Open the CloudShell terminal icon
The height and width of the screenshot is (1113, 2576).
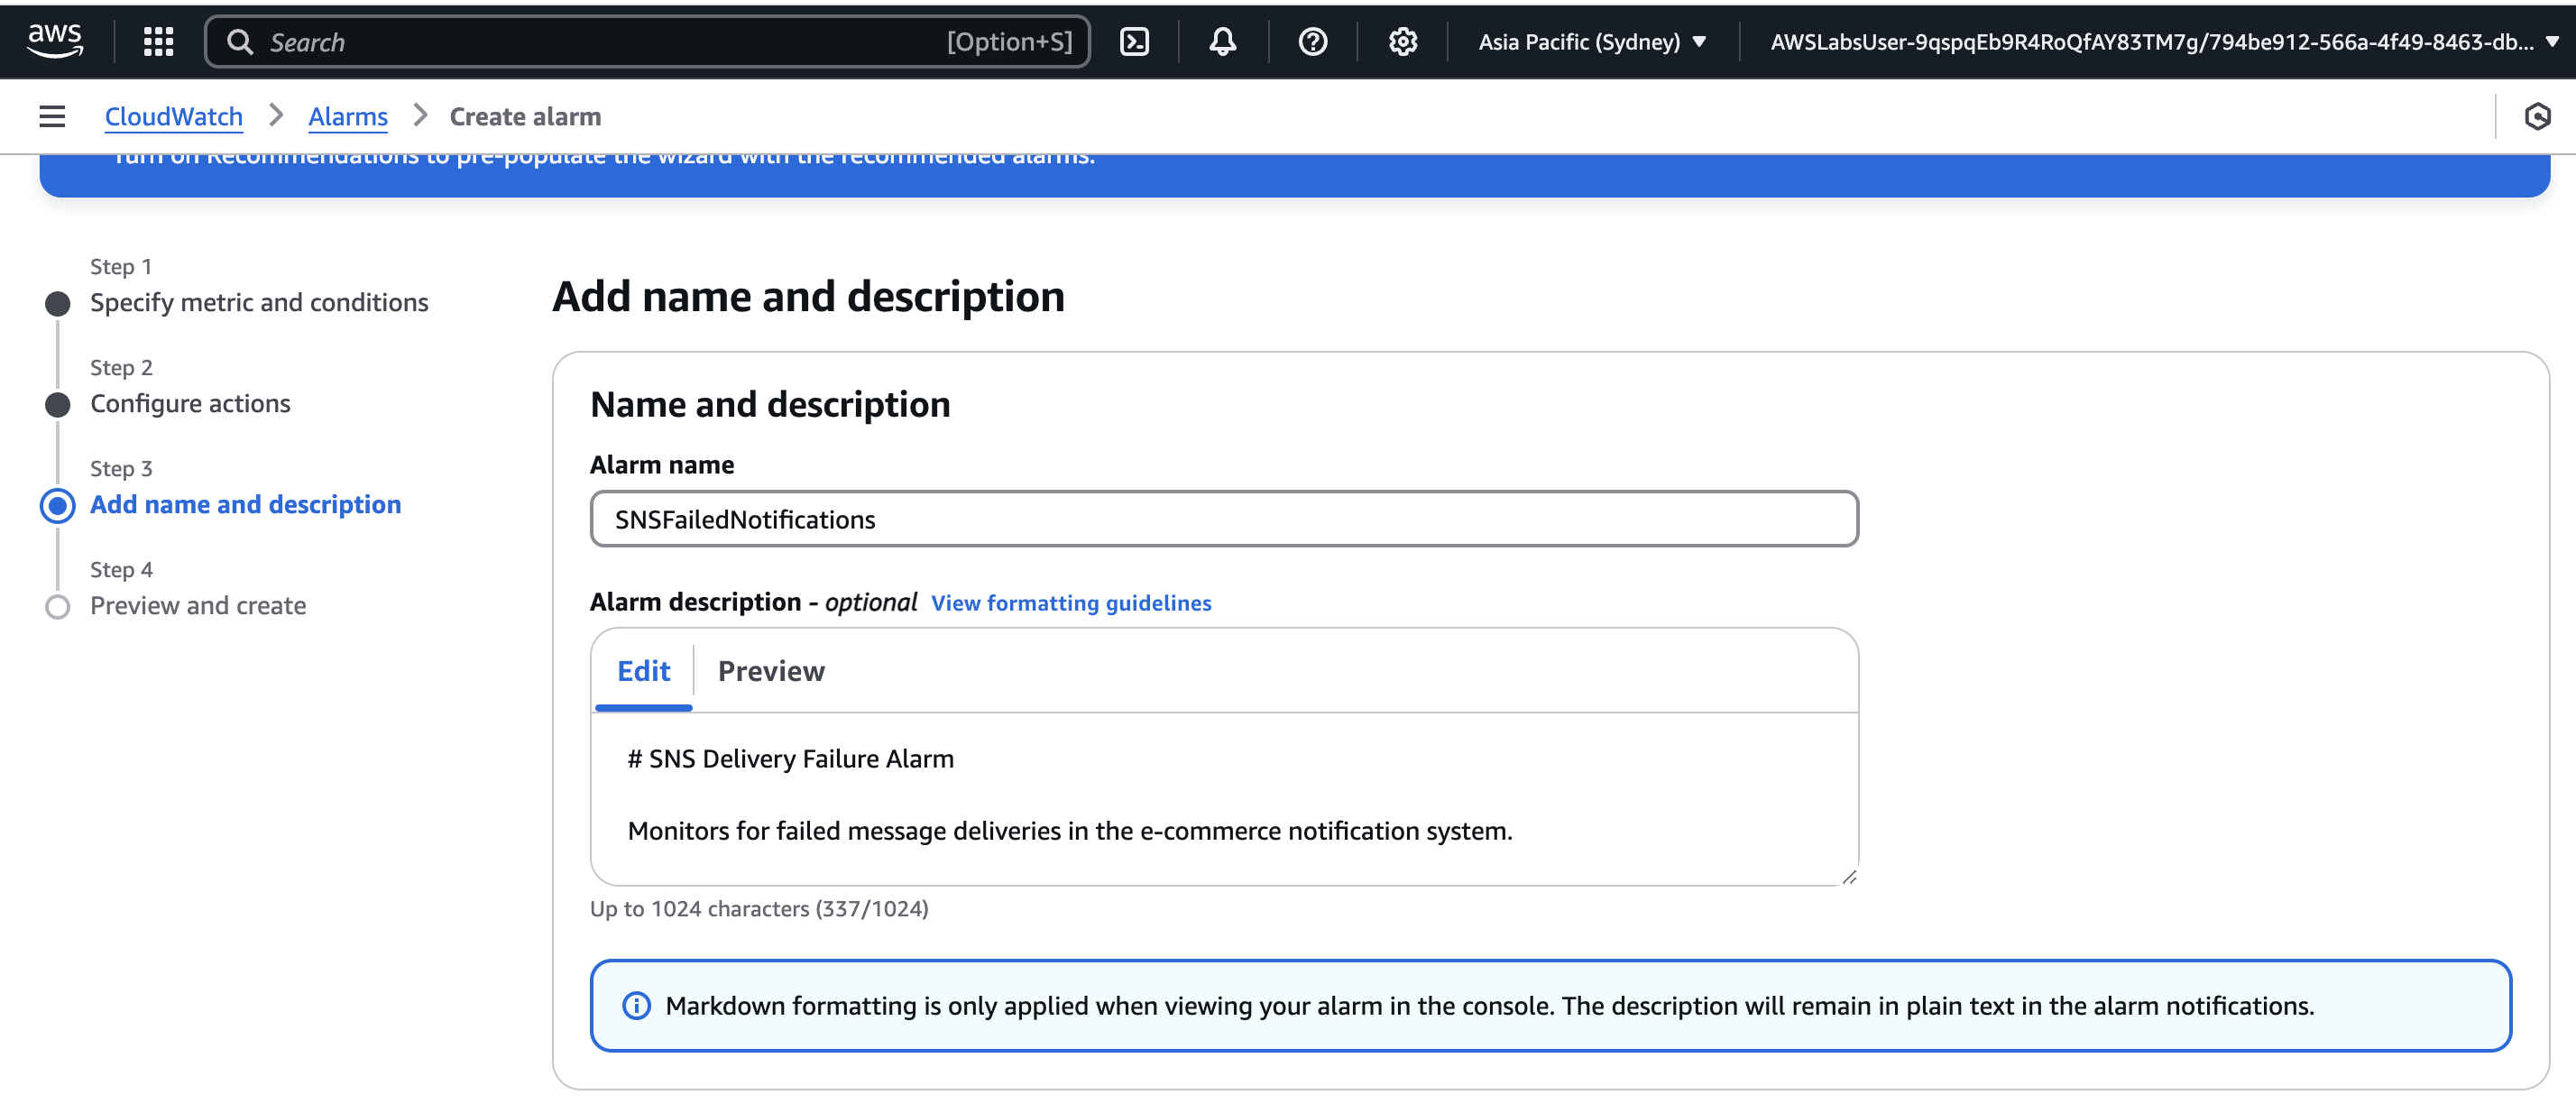click(x=1134, y=41)
